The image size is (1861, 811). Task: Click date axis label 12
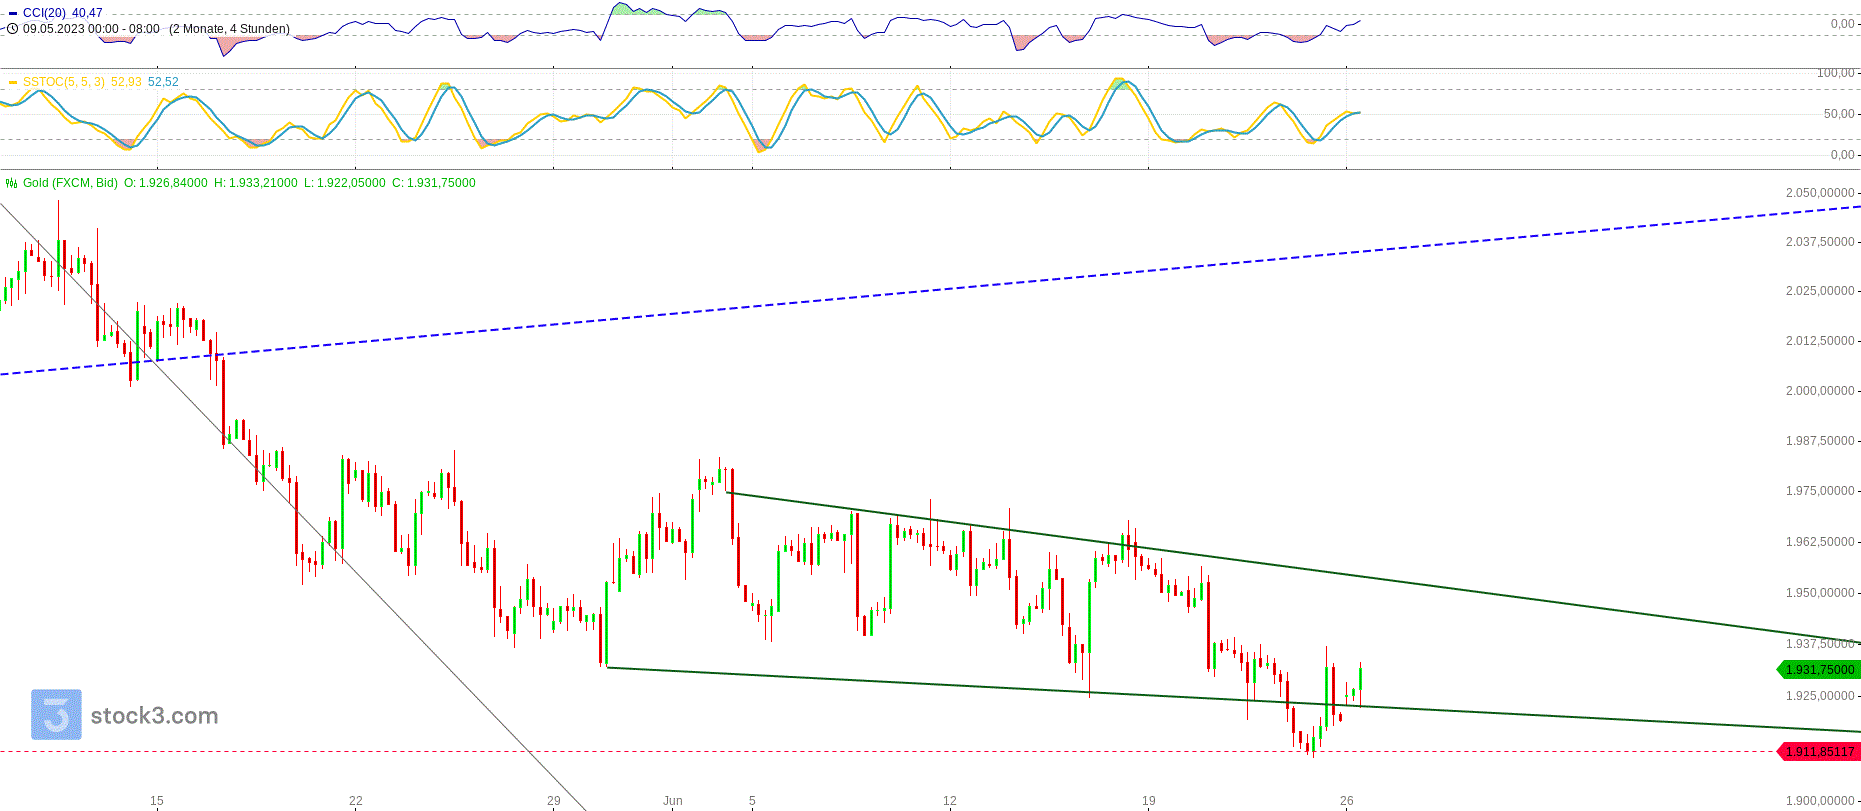tap(950, 801)
